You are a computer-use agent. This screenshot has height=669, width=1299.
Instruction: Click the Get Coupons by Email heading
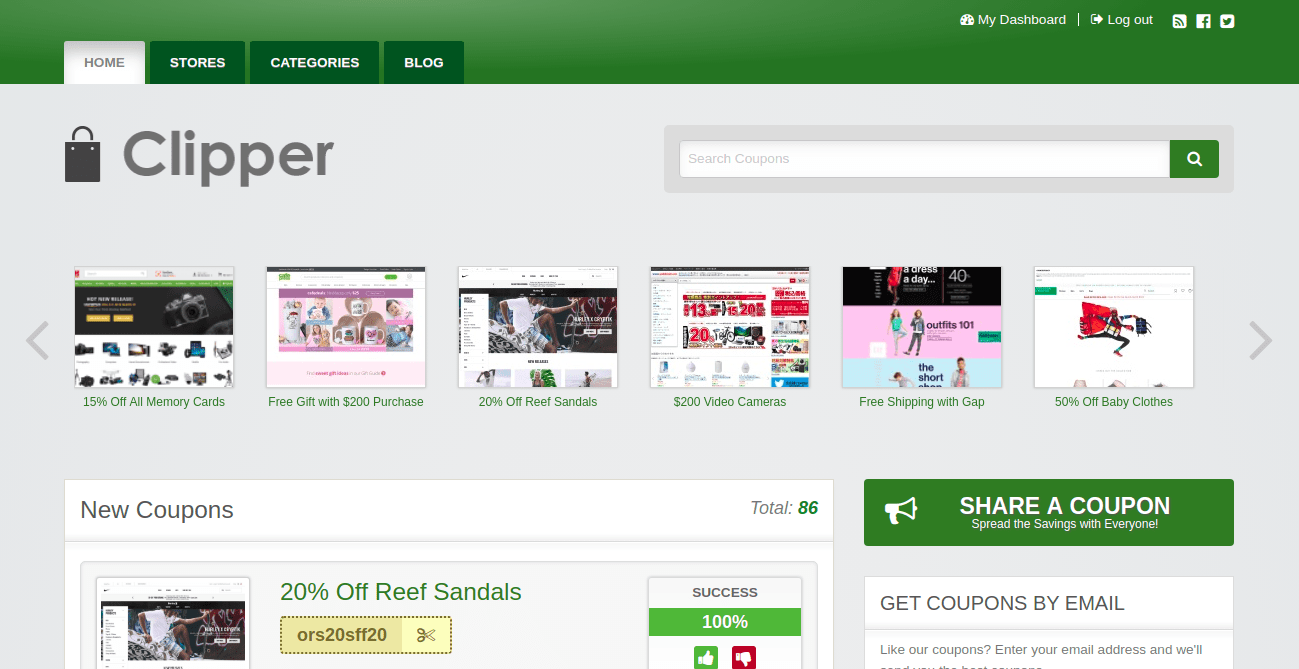(x=1002, y=603)
